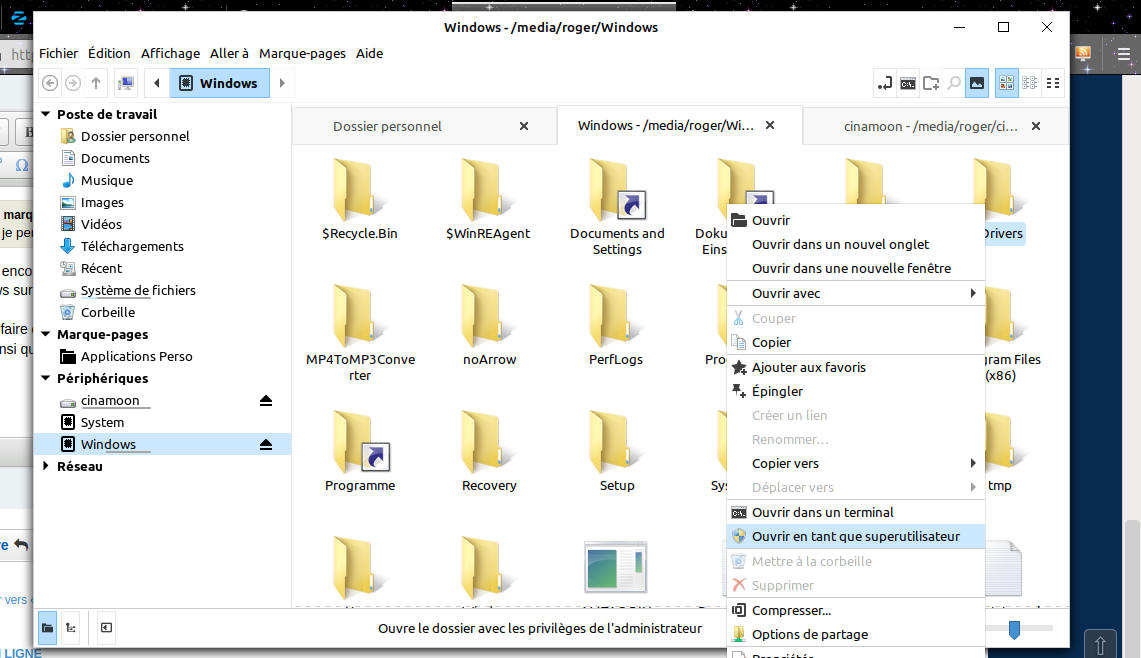1141x658 pixels.
Task: Hide the sidebar using the status bar button
Action: pos(106,628)
